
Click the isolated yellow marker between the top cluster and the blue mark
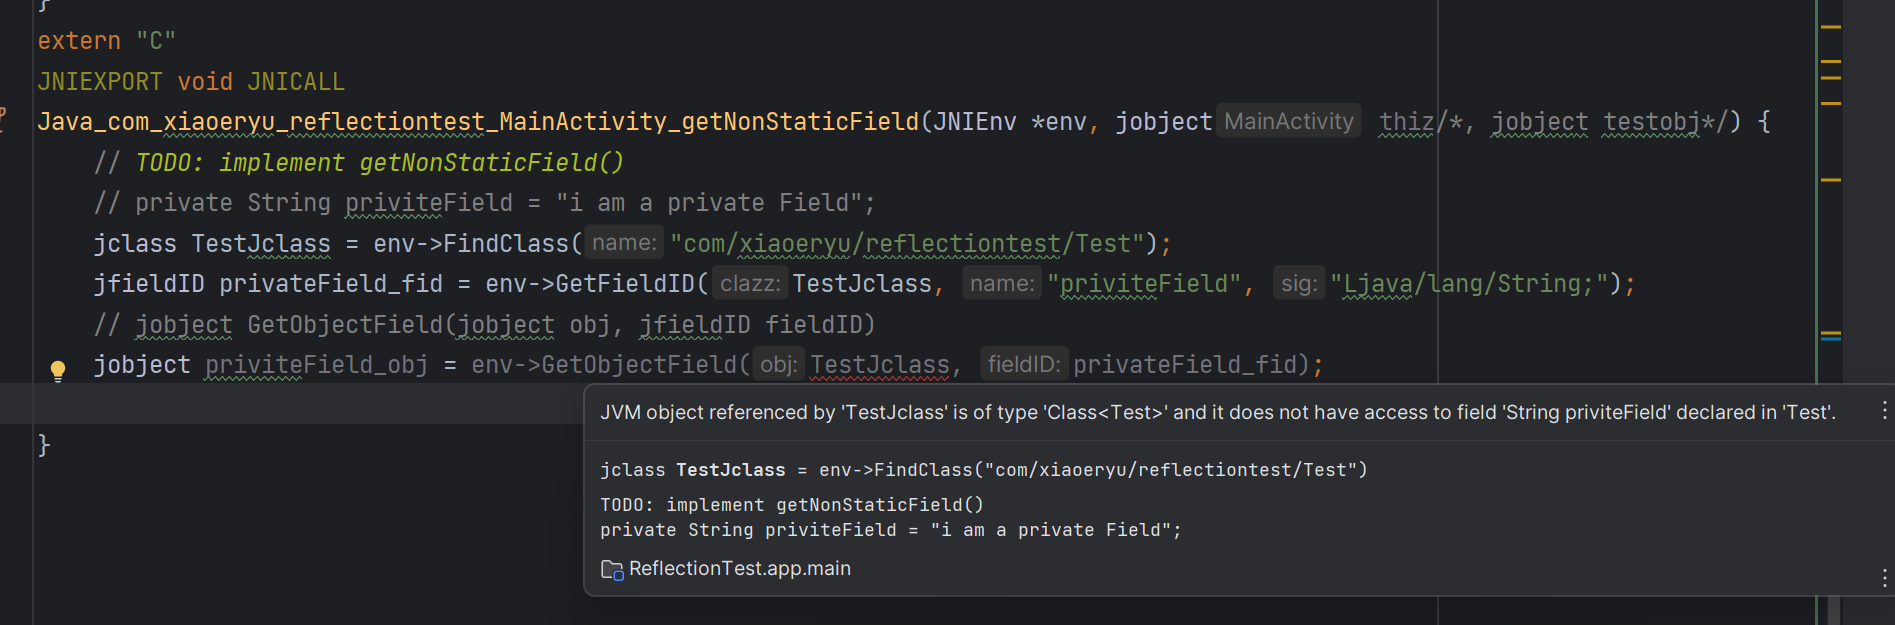pyautogui.click(x=1831, y=180)
